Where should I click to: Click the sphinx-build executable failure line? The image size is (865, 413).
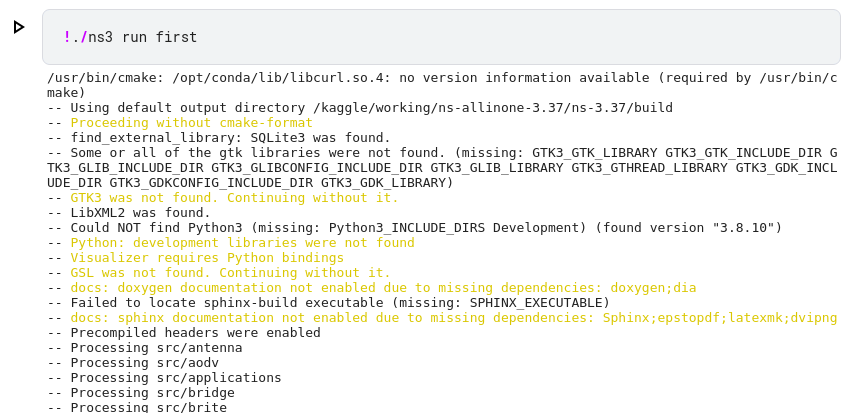tap(328, 303)
